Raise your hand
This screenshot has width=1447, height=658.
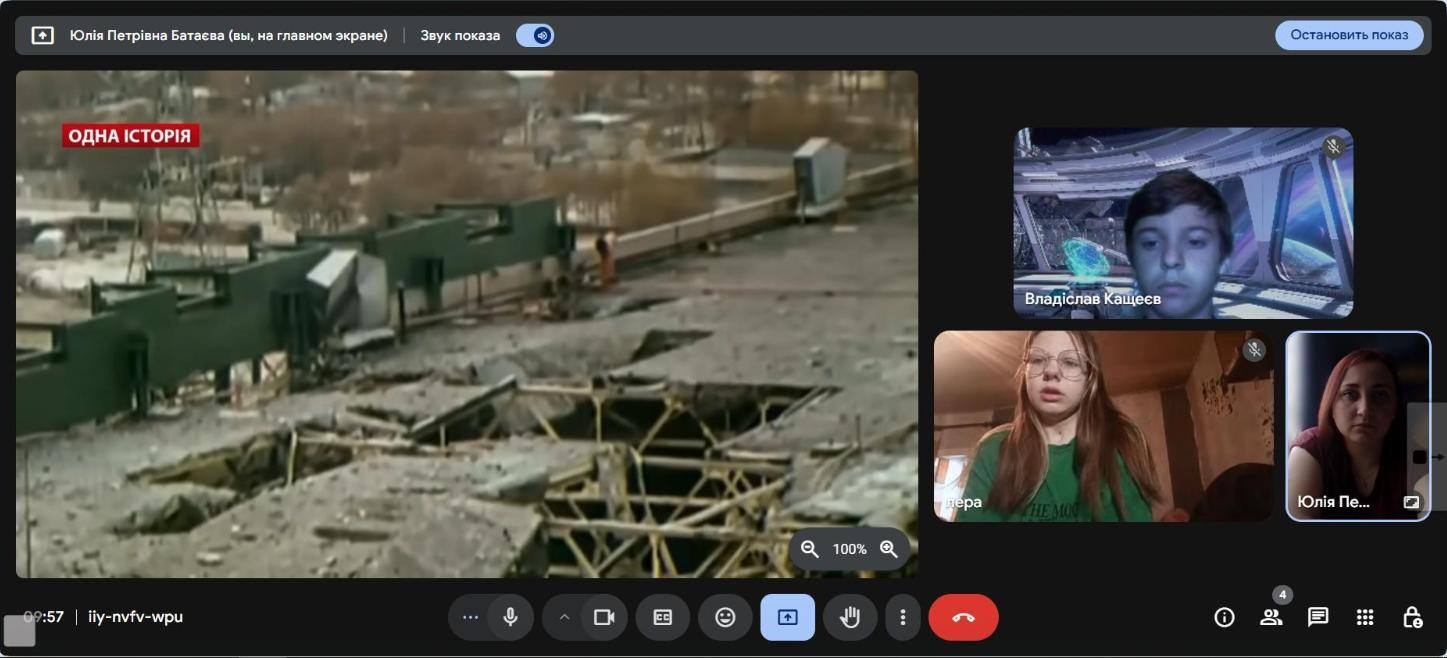pos(850,617)
